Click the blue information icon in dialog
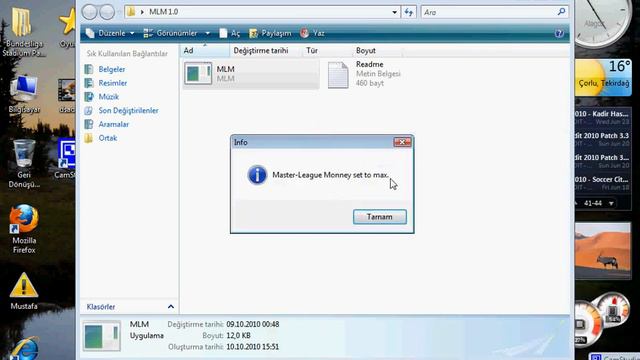This screenshot has width=640, height=360. pos(257,175)
